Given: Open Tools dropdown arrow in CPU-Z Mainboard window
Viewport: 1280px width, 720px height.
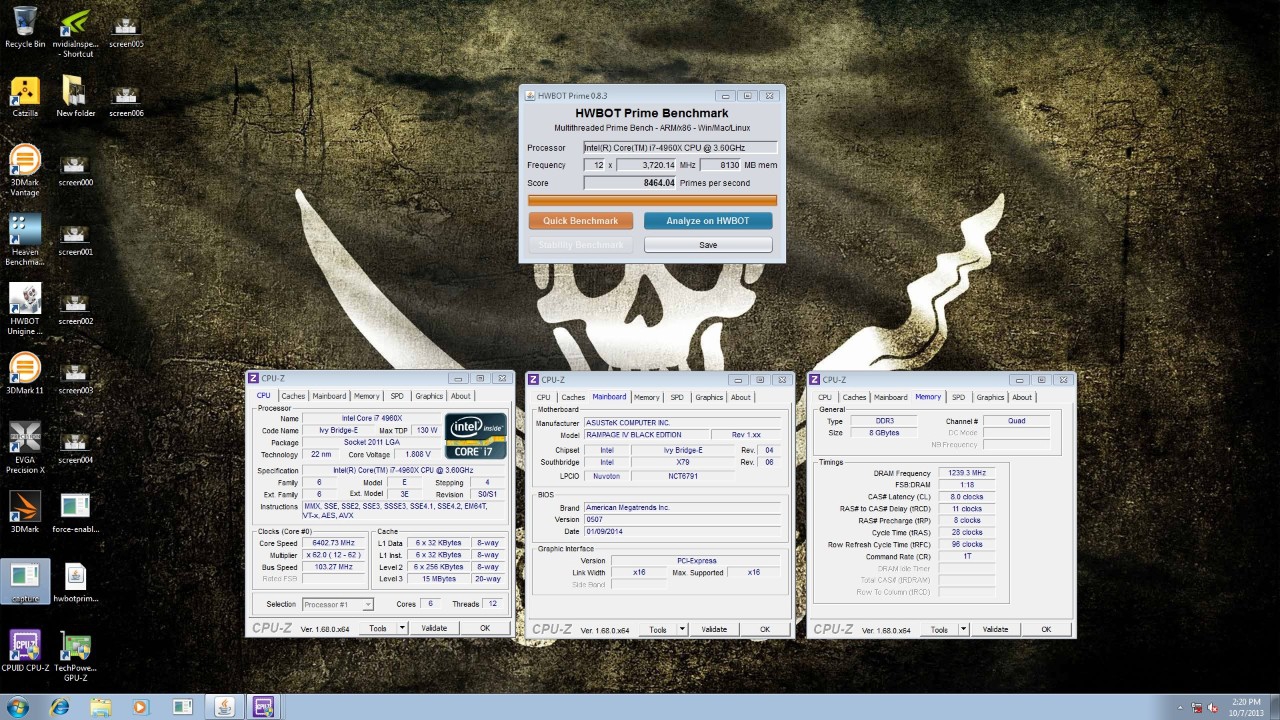Looking at the screenshot, I should coord(682,629).
